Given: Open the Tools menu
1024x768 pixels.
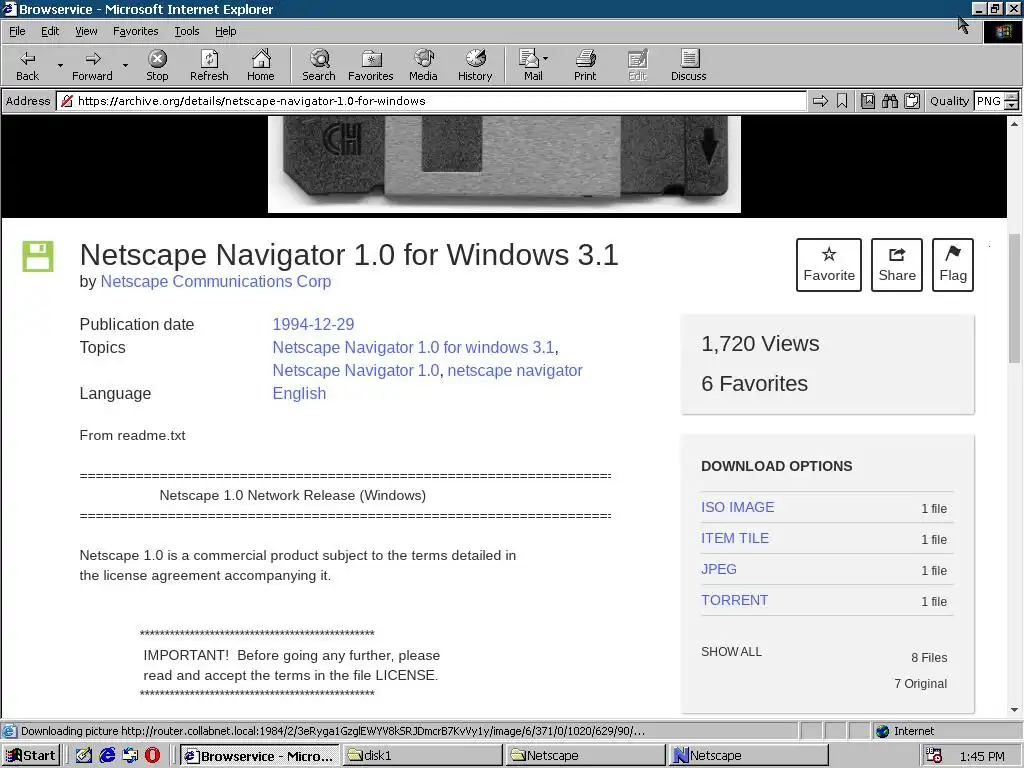Looking at the screenshot, I should [186, 31].
